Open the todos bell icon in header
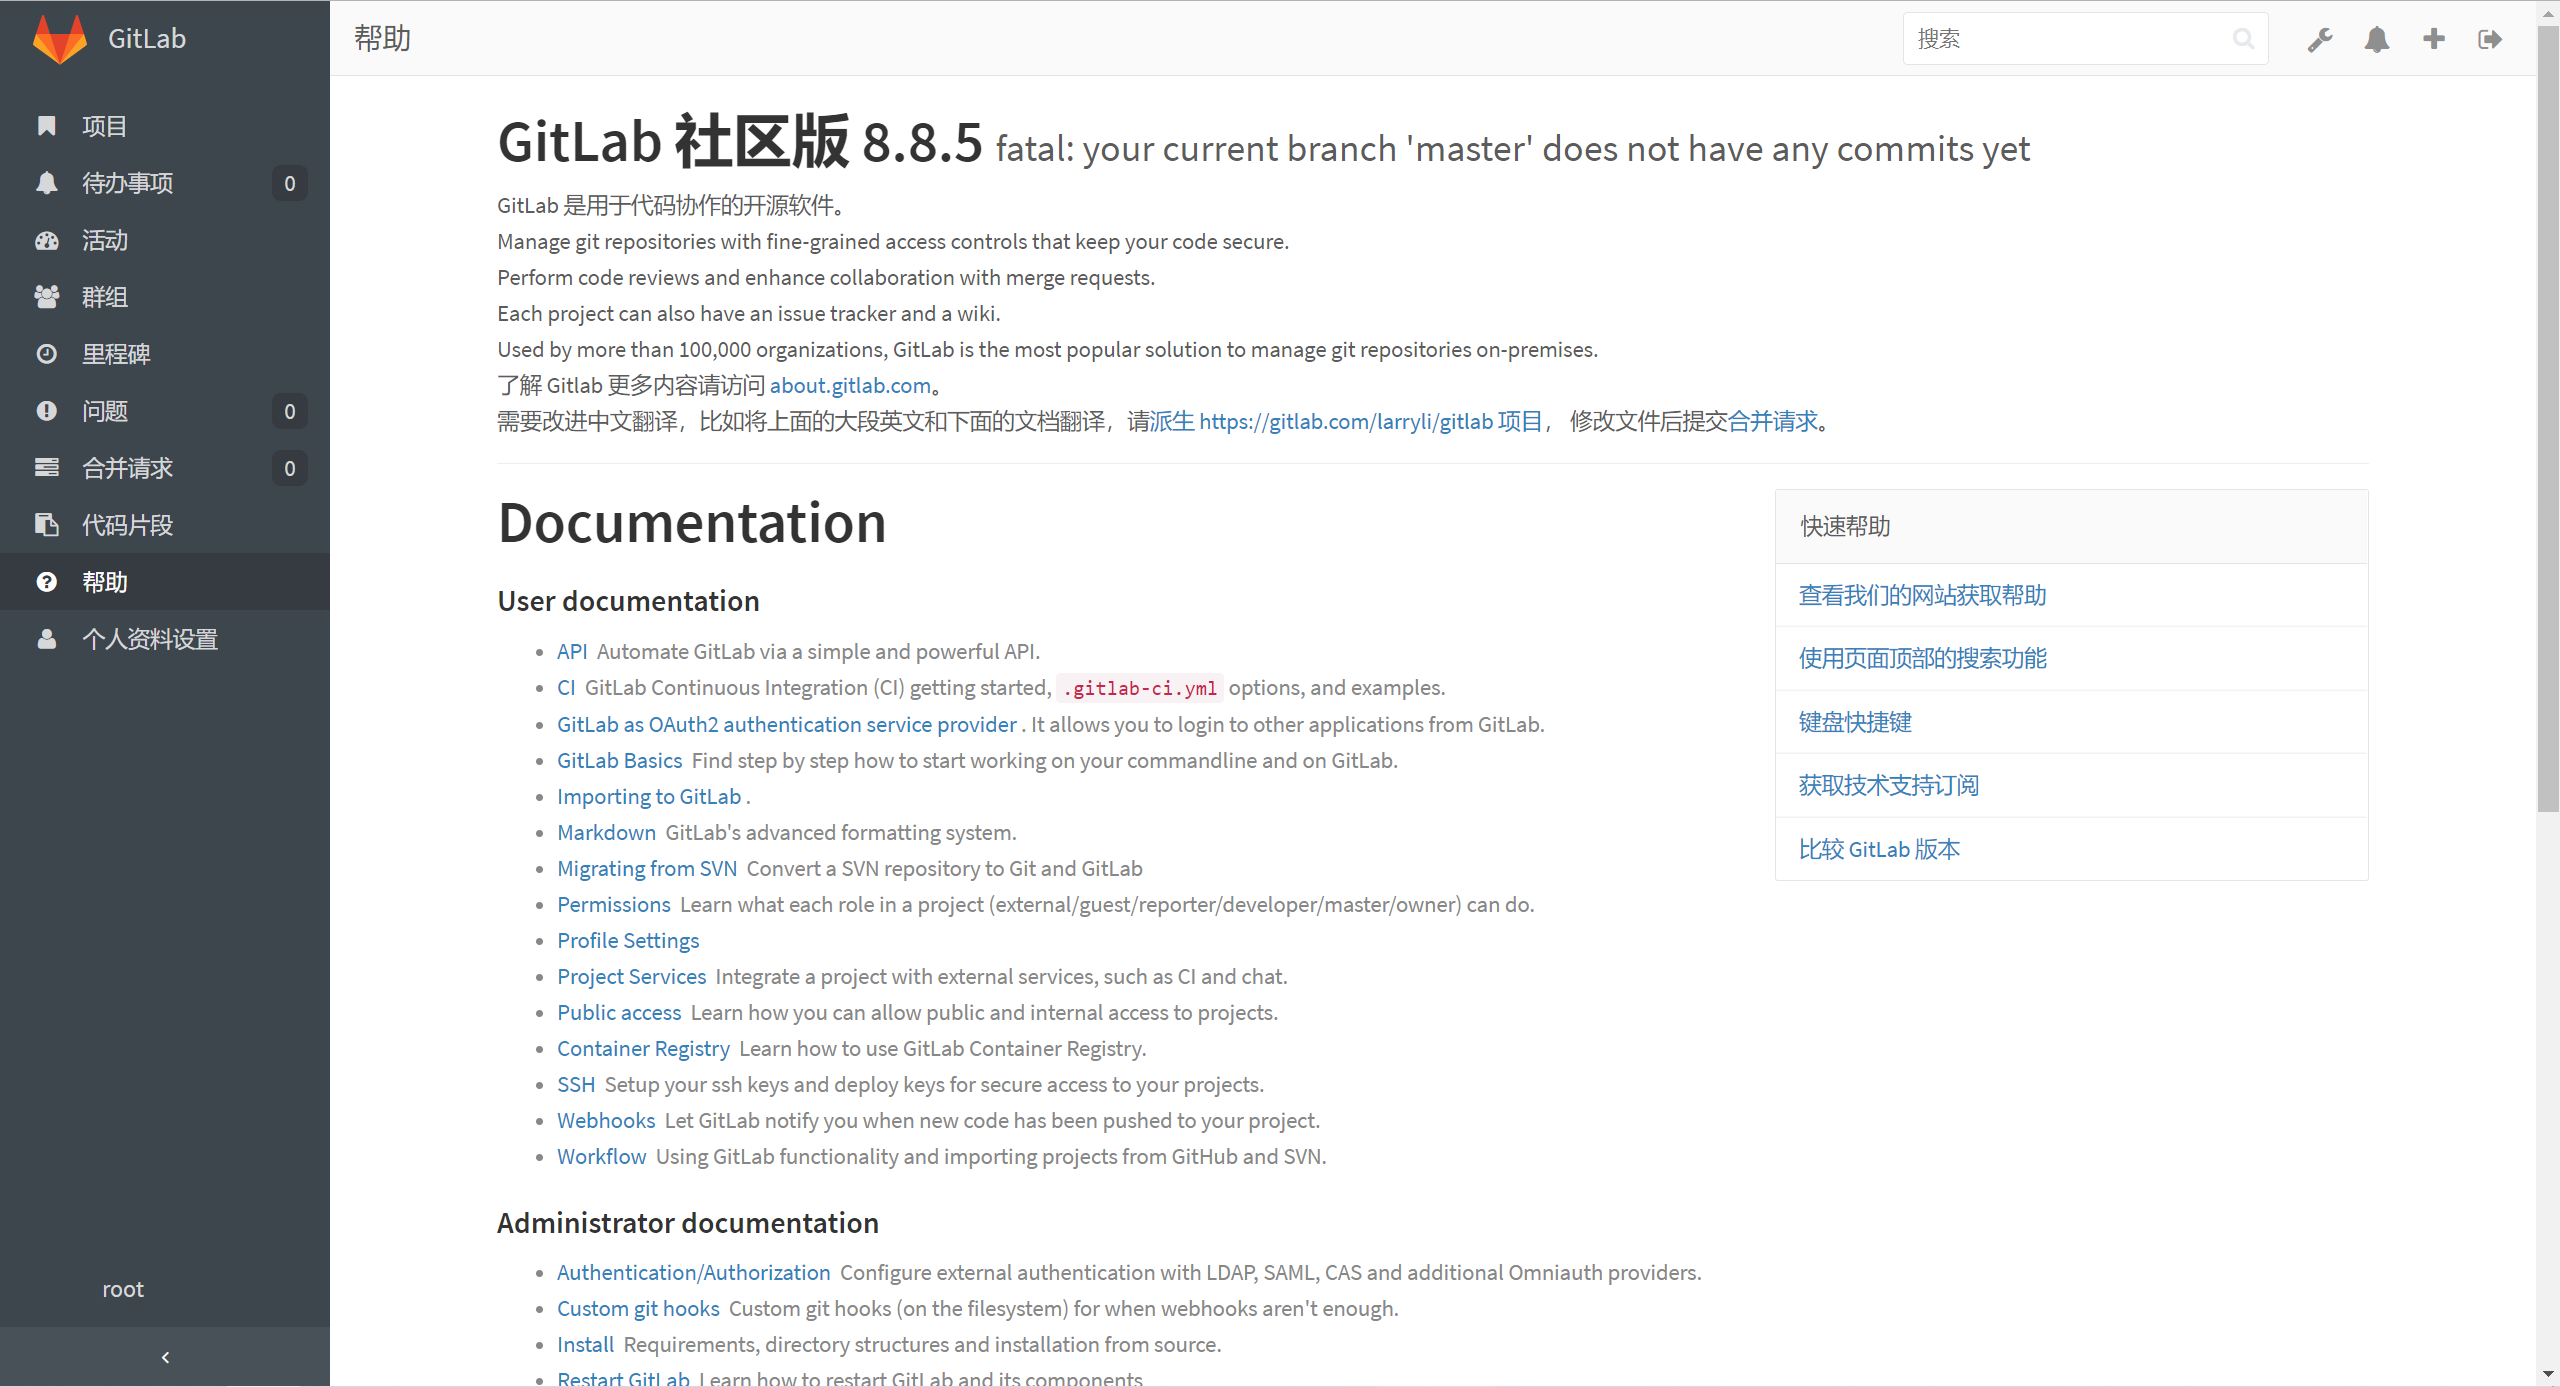 coord(2377,39)
